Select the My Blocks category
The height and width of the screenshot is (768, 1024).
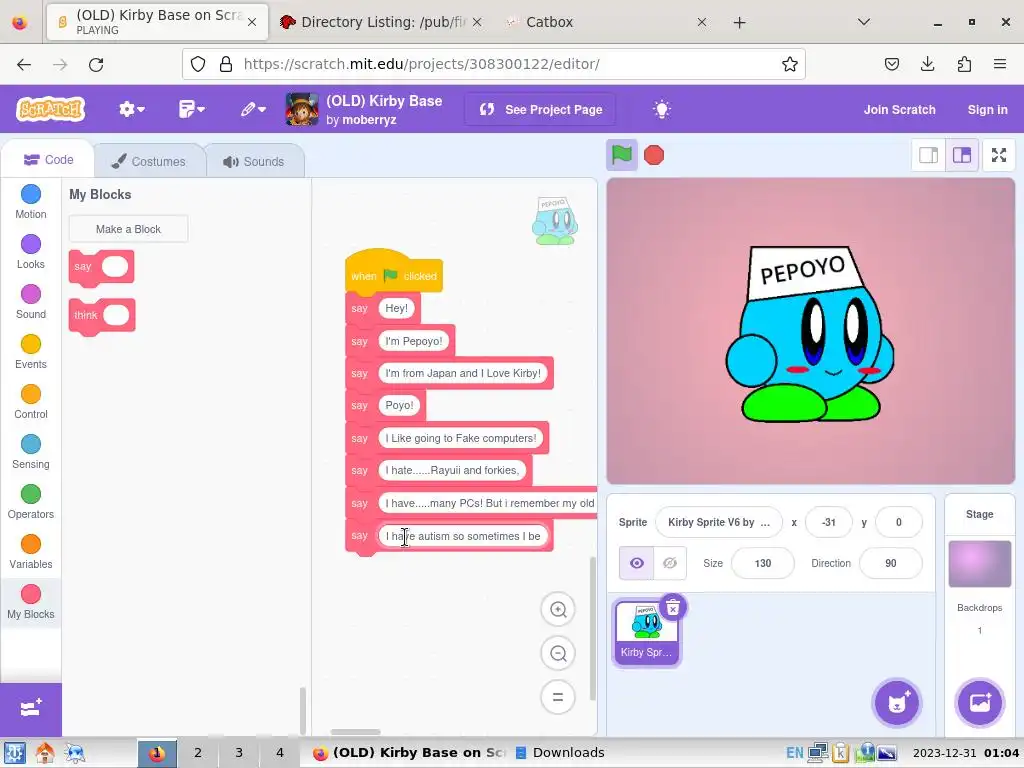coord(31,602)
